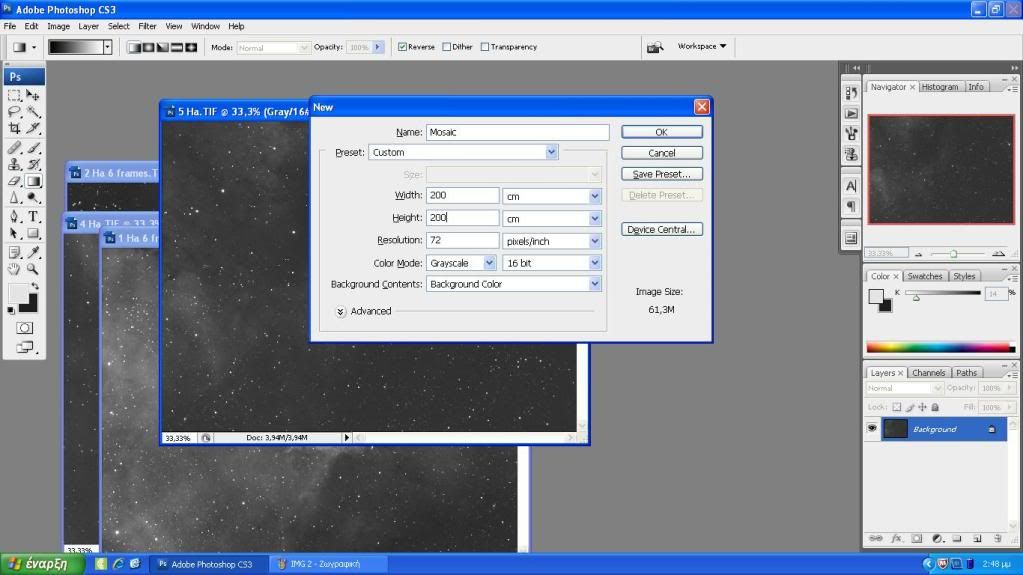Expand the Advanced section in New dialog
This screenshot has height=575, width=1023.
click(341, 311)
